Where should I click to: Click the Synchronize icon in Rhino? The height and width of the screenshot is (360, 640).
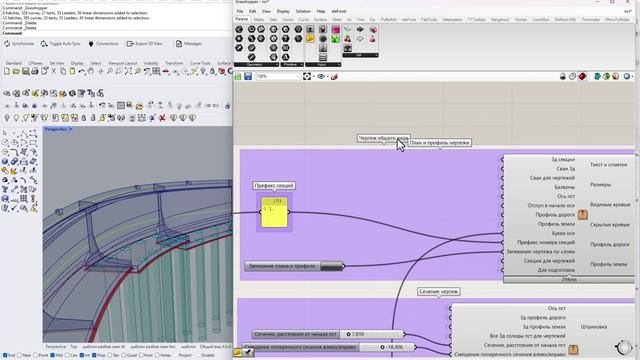[7, 44]
